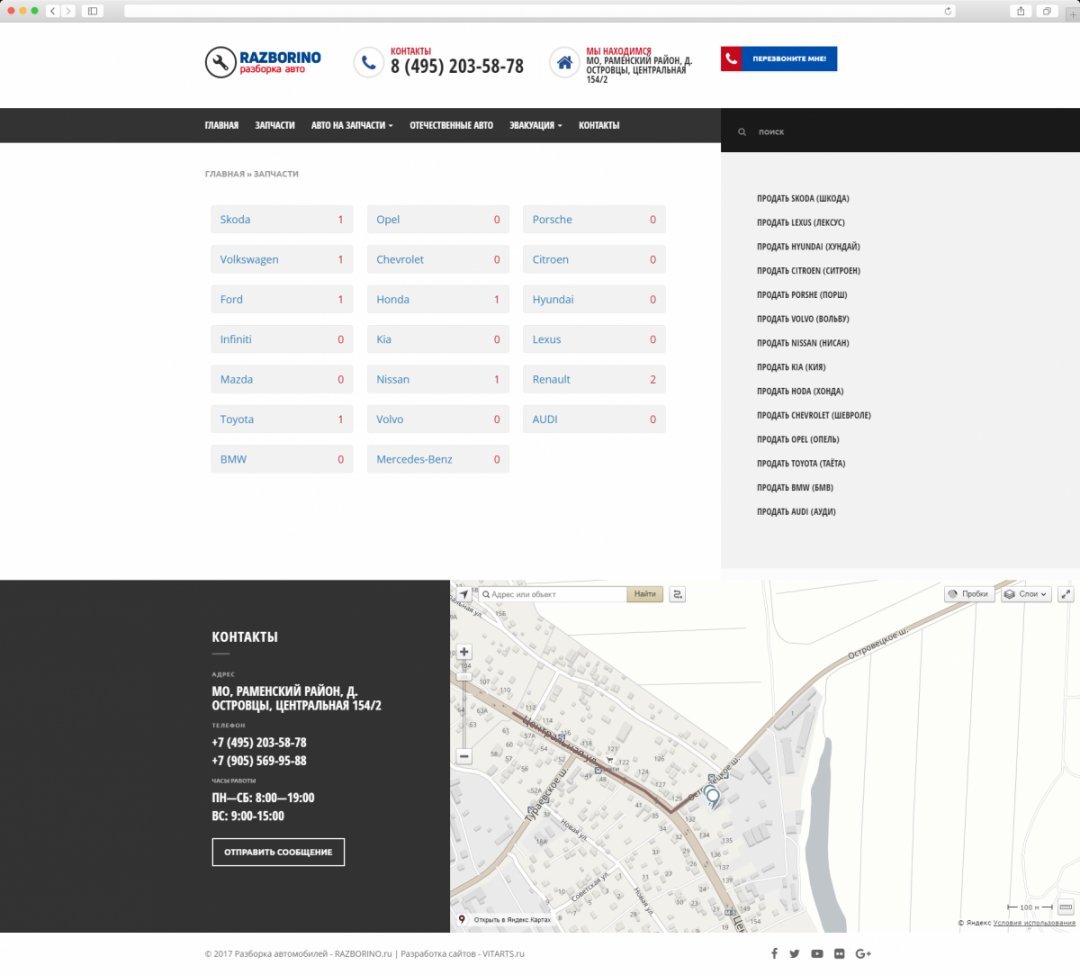Open the YouTube footer icon
This screenshot has width=1080, height=974.
coord(817,954)
